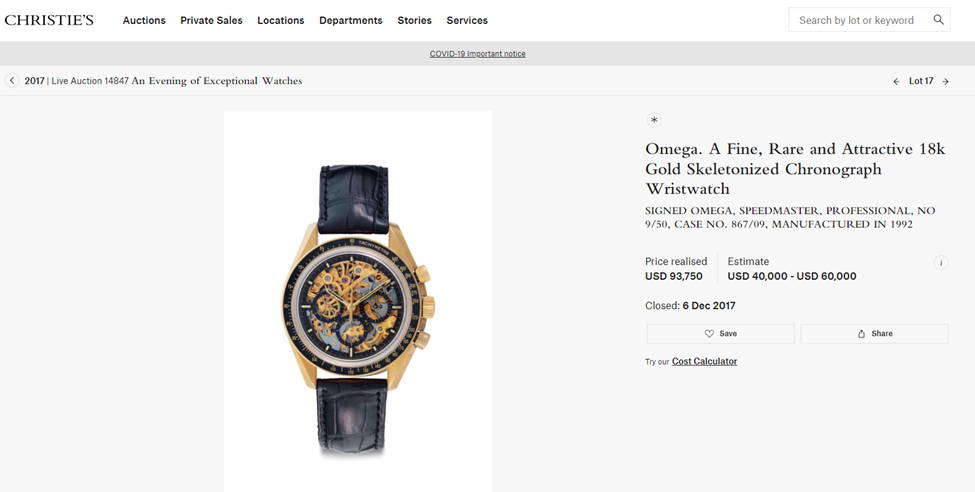Click the asterisk symbol above the title
Viewport: 975px width, 492px height.
654,120
